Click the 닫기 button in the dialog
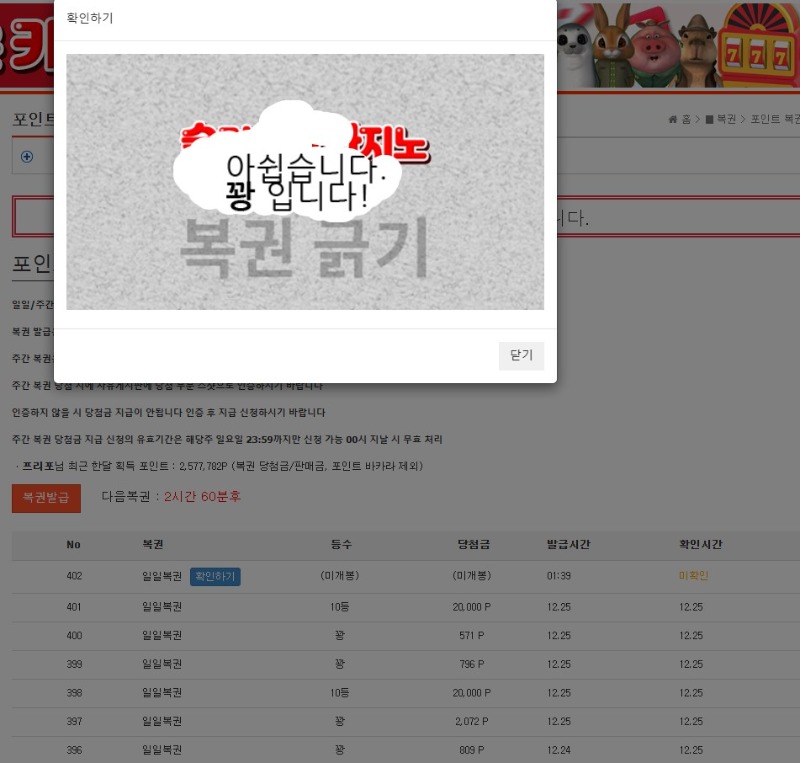Screen dimensions: 800x763 click(521, 355)
